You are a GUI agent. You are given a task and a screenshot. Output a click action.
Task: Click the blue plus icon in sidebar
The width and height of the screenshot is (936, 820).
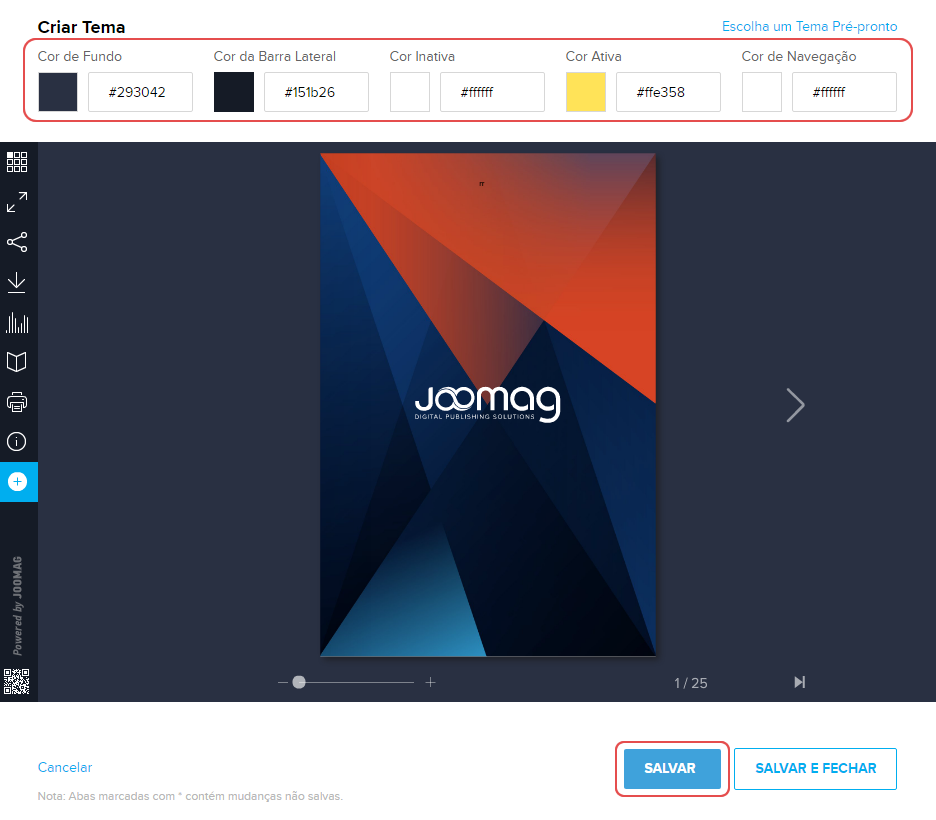(17, 481)
